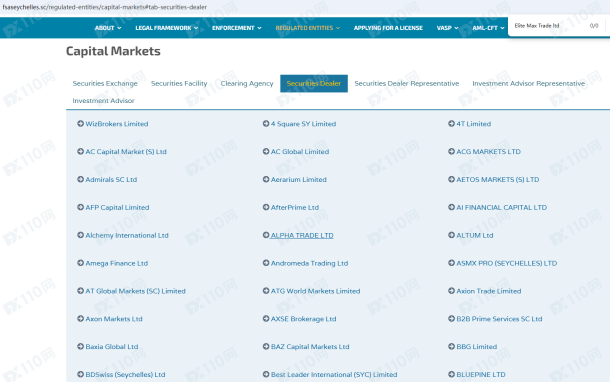This screenshot has height=382, width=610.
Task: Open the BBG Limited link
Action: (477, 347)
